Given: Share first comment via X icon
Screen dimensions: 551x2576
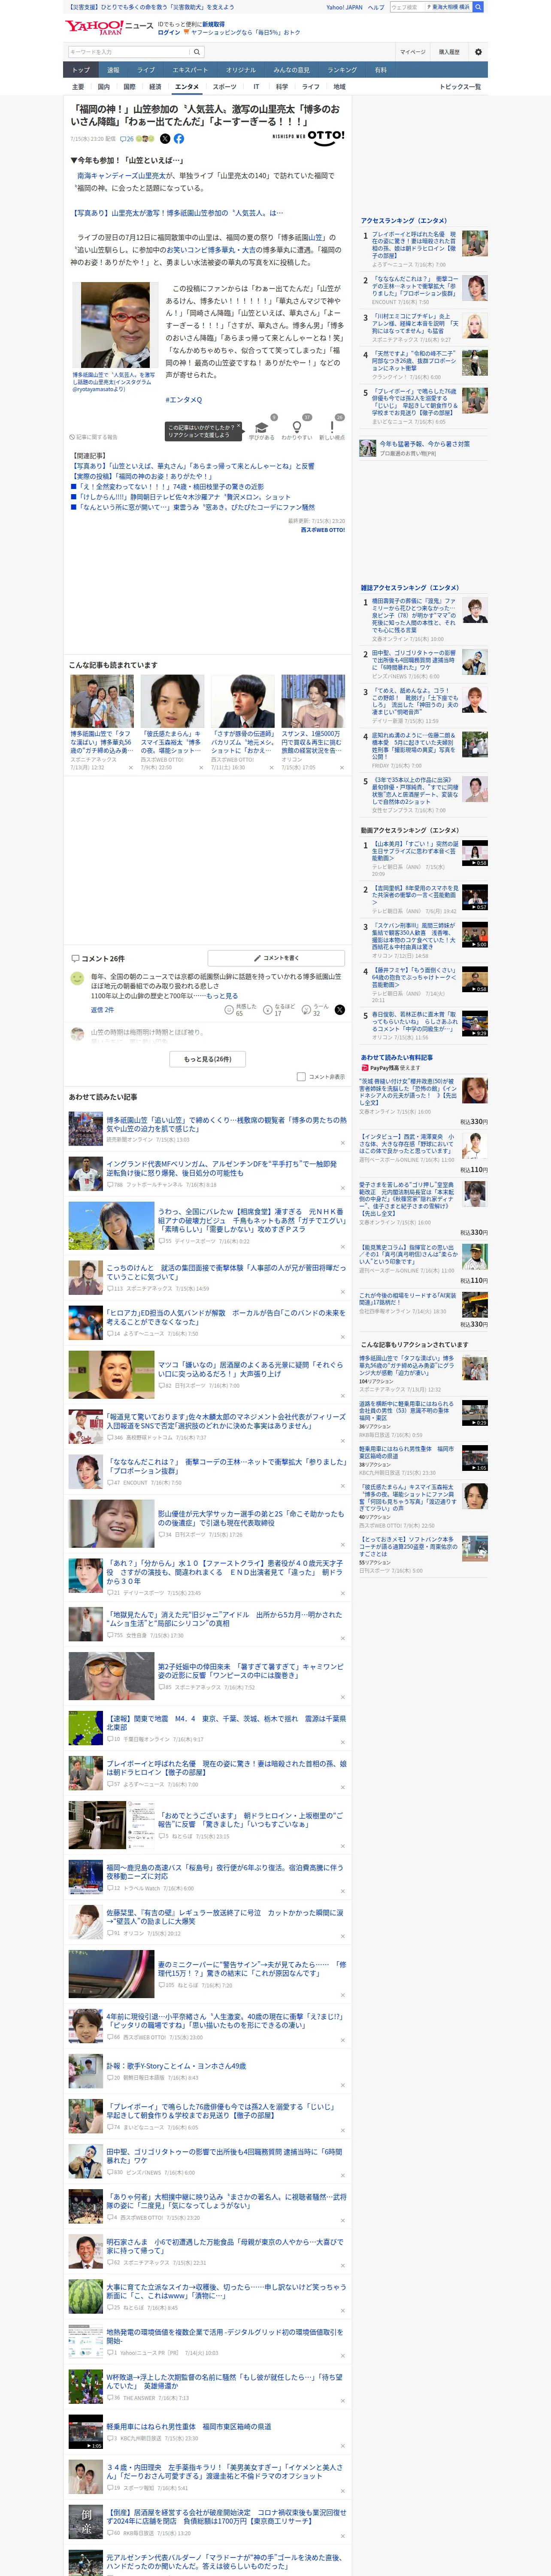Looking at the screenshot, I should tap(340, 1010).
